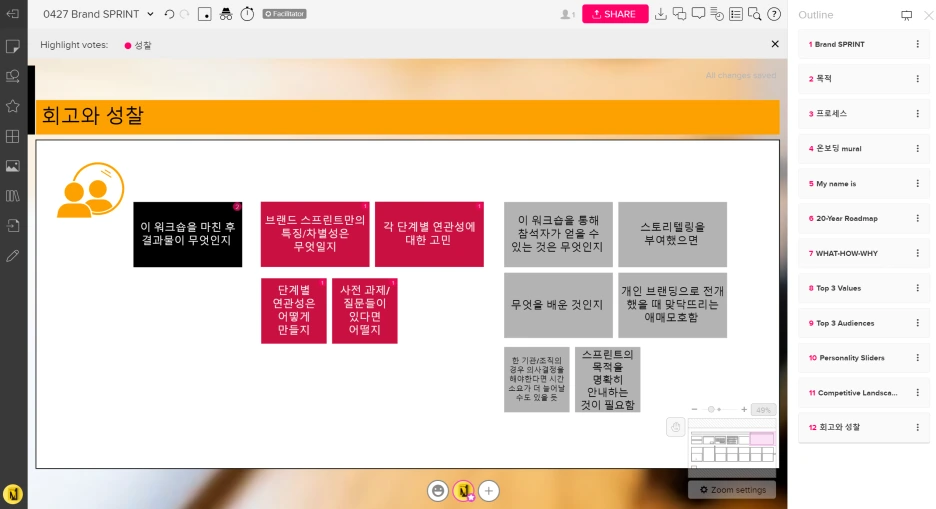This screenshot has width=936, height=509.
Task: Expand the 0427 Brand SPRINT title dropdown
Action: pos(150,14)
